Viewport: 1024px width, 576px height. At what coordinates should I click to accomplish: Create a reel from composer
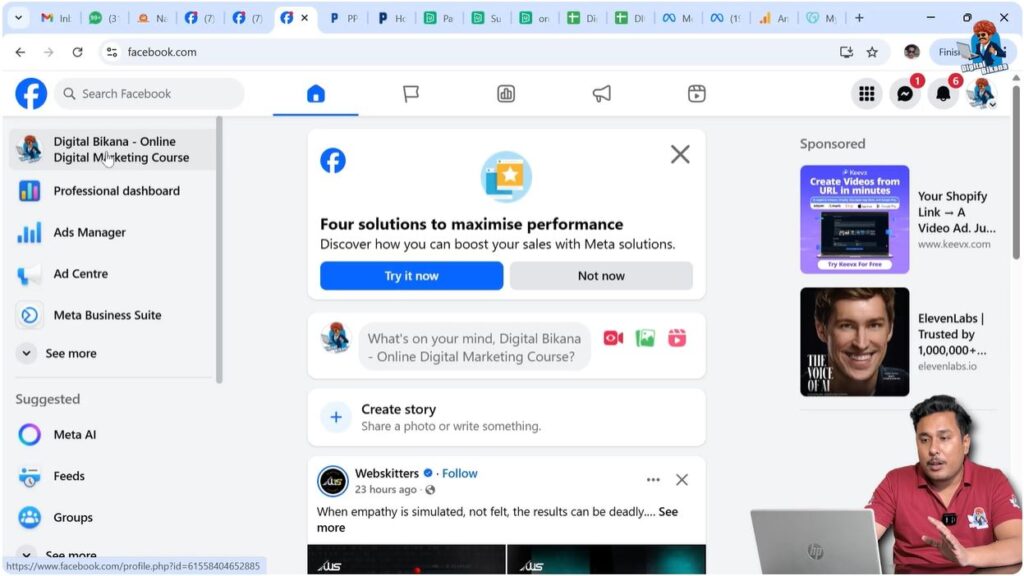pyautogui.click(x=677, y=338)
